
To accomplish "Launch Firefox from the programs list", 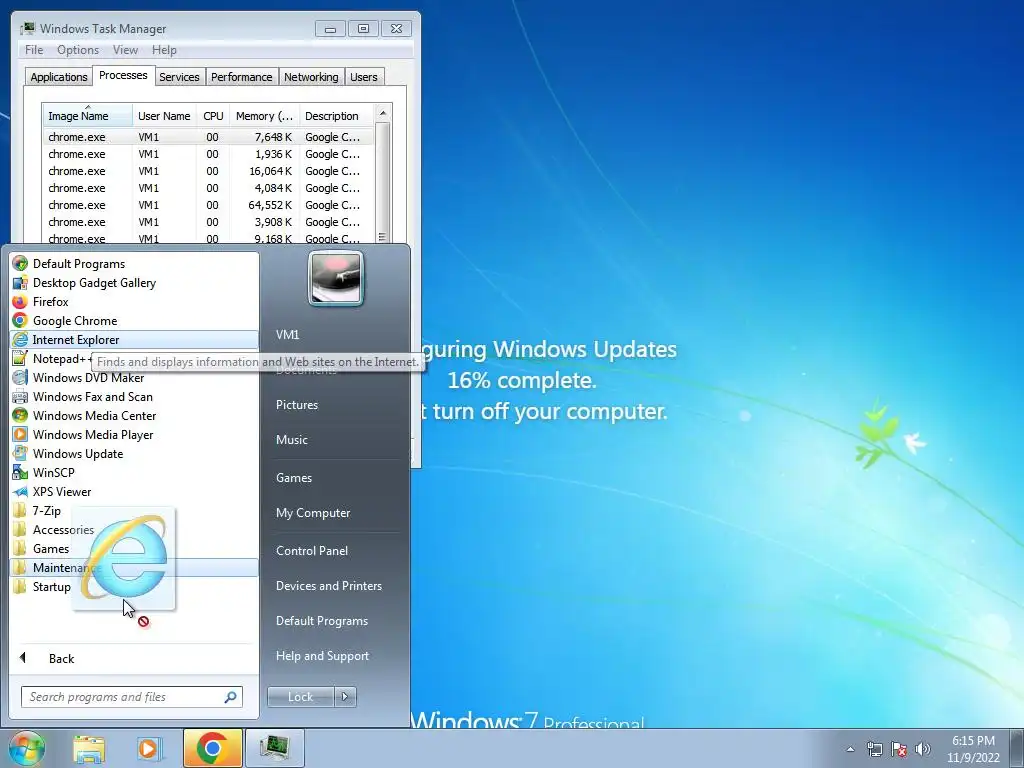I will [20, 302].
